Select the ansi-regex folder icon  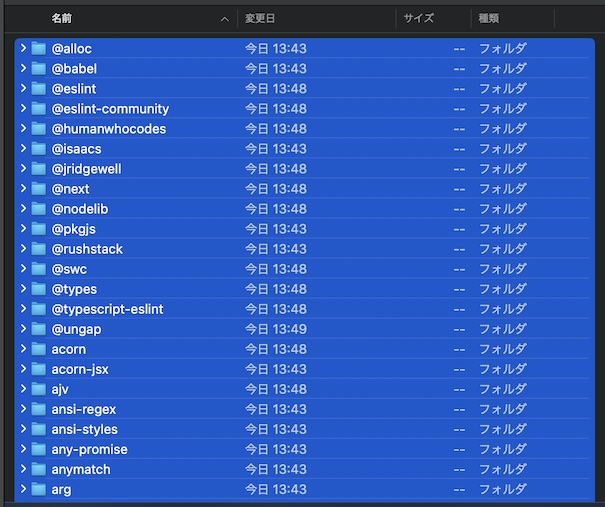click(x=39, y=409)
